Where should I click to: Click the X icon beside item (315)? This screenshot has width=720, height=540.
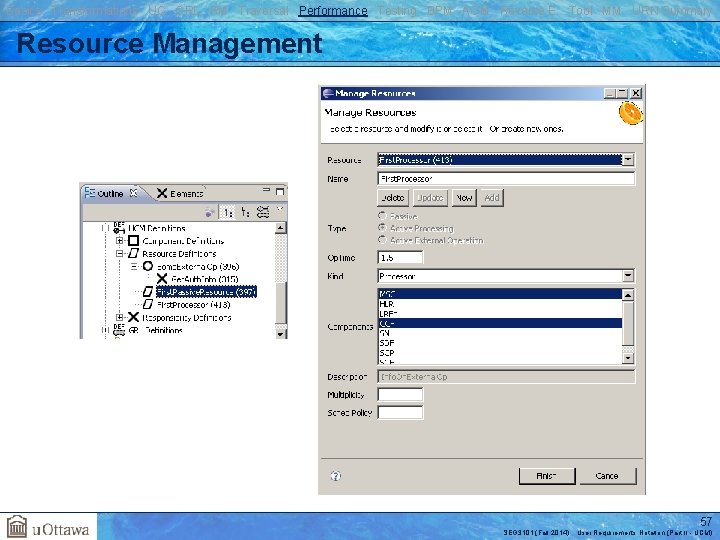click(162, 279)
